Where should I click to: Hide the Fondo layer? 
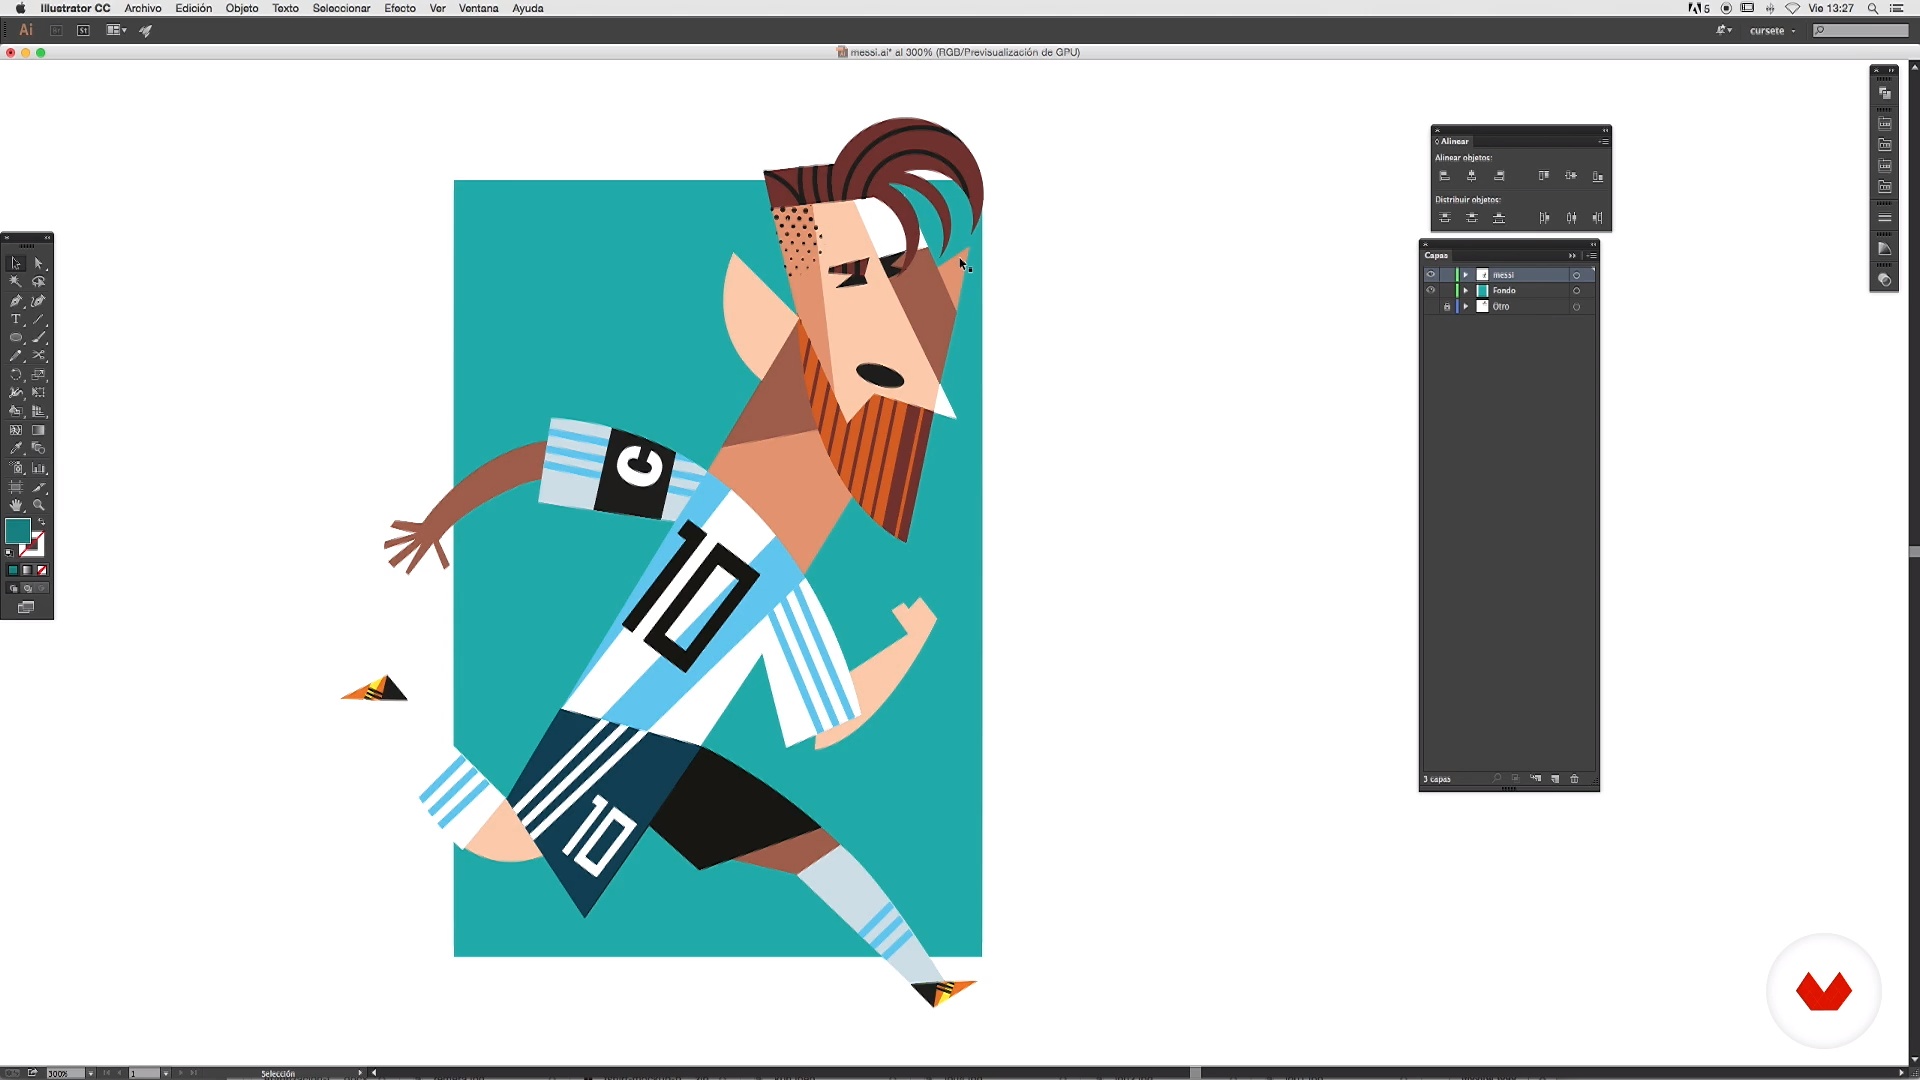[x=1431, y=291]
